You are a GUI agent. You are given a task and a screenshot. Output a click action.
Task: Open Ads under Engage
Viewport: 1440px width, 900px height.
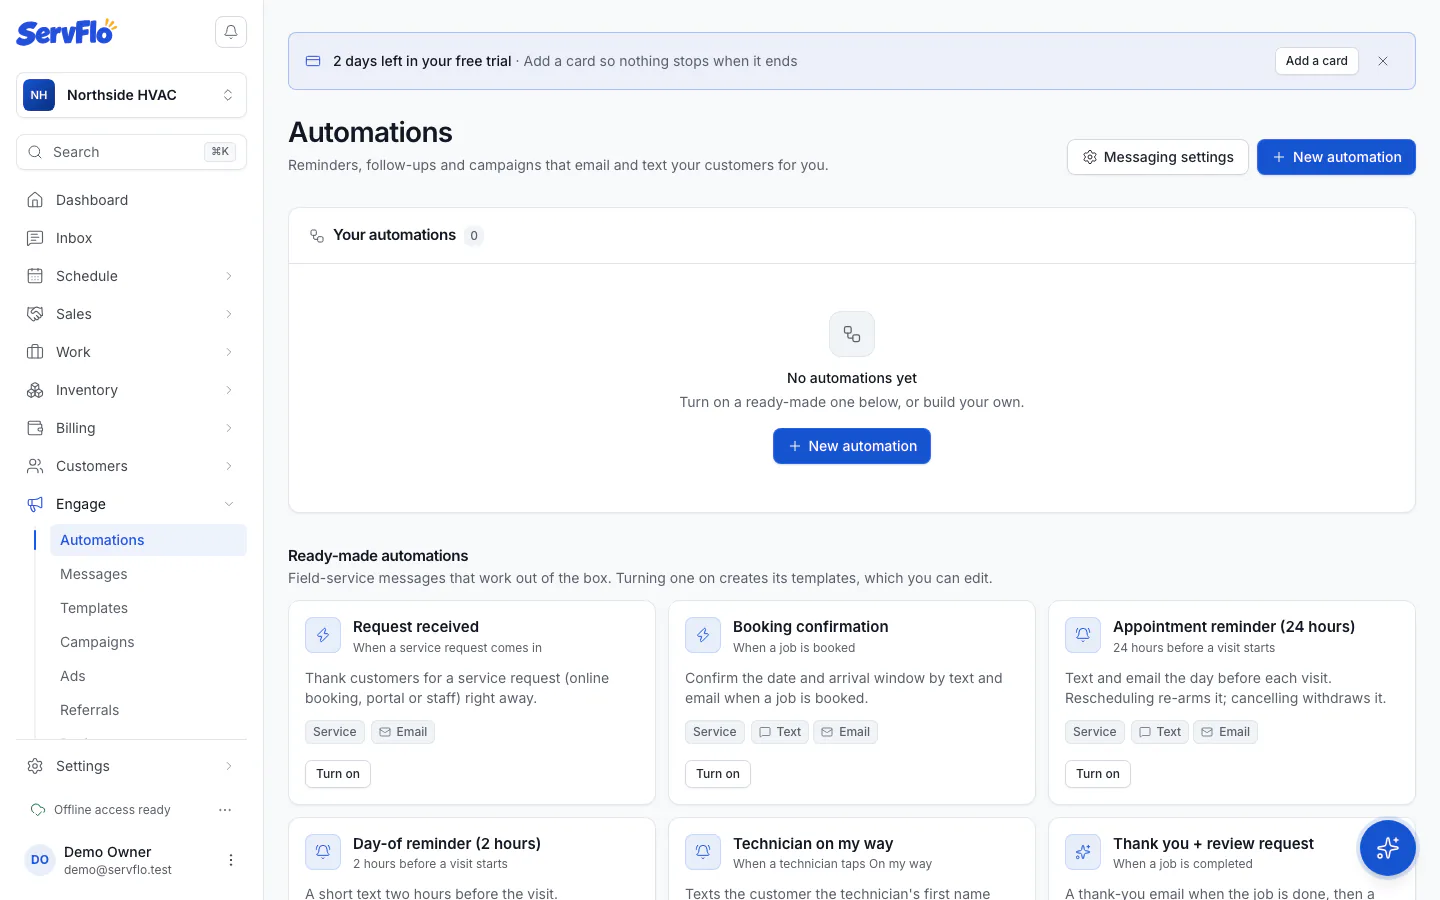148,676
